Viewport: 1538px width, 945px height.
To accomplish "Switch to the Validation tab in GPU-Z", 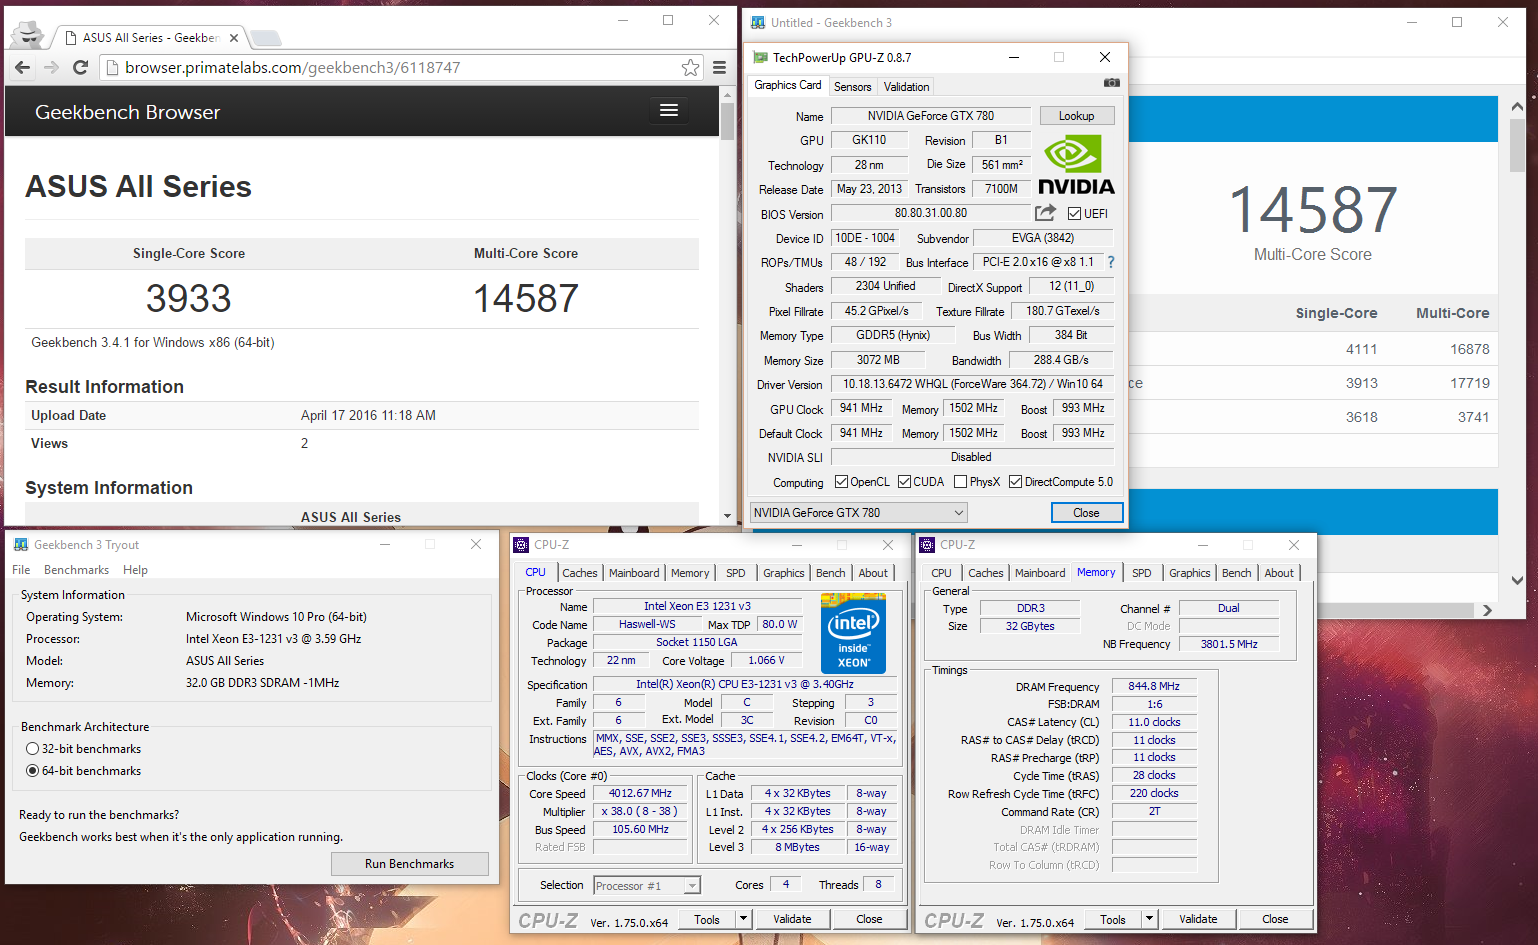I will [906, 87].
